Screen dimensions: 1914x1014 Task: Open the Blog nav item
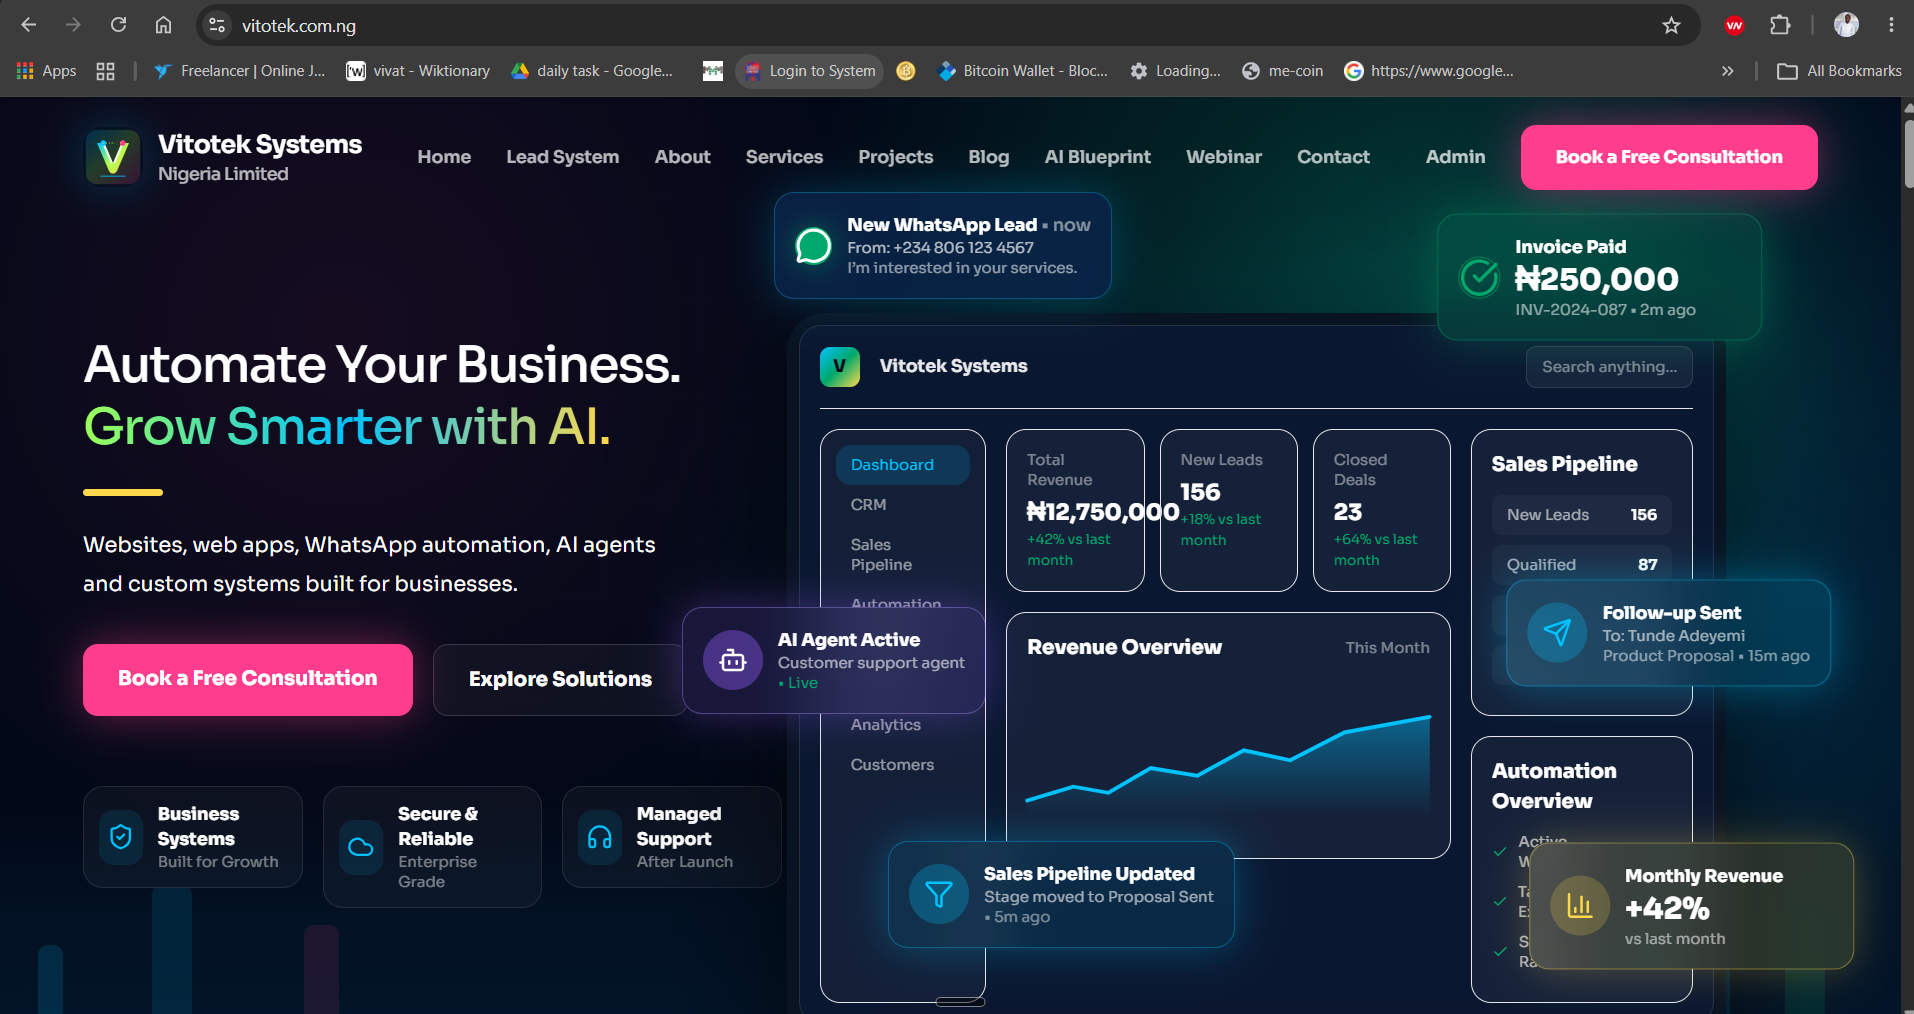989,157
